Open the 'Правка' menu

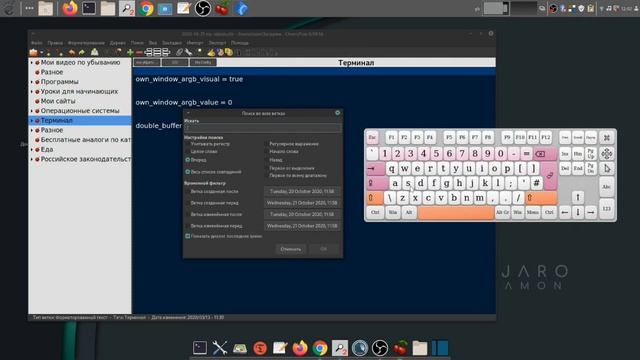(55, 43)
